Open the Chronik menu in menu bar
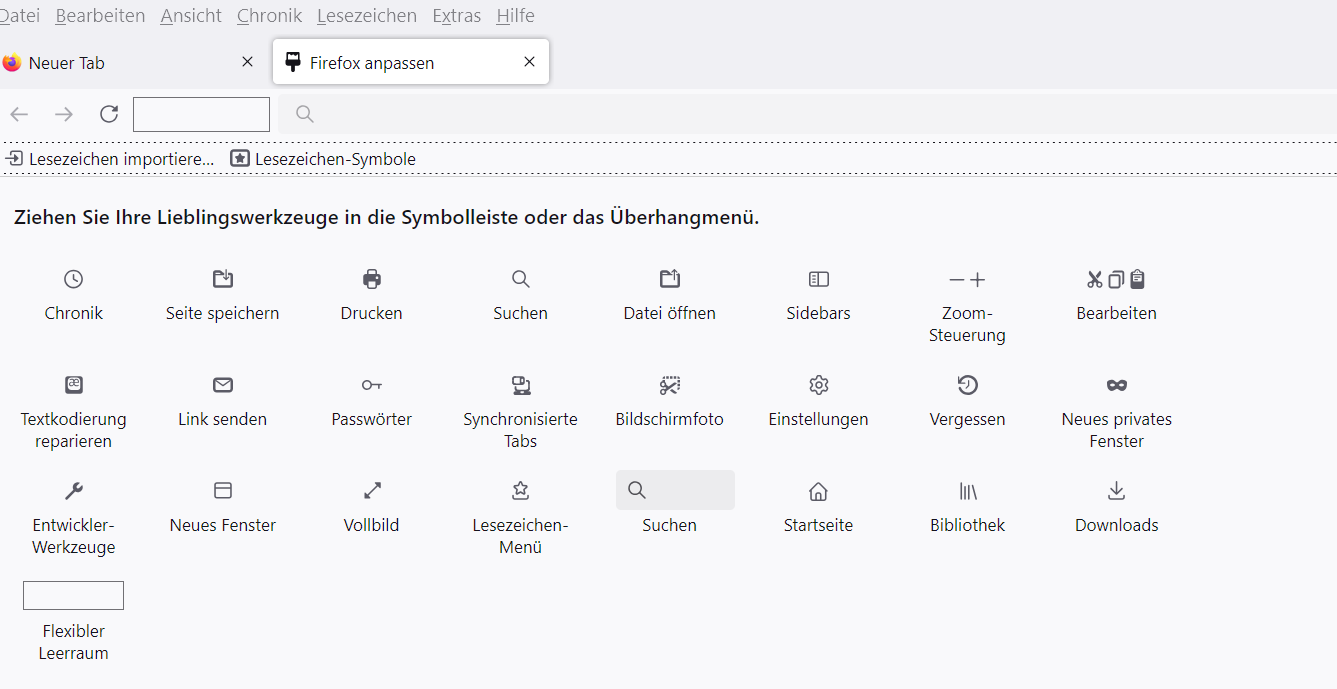 [270, 16]
